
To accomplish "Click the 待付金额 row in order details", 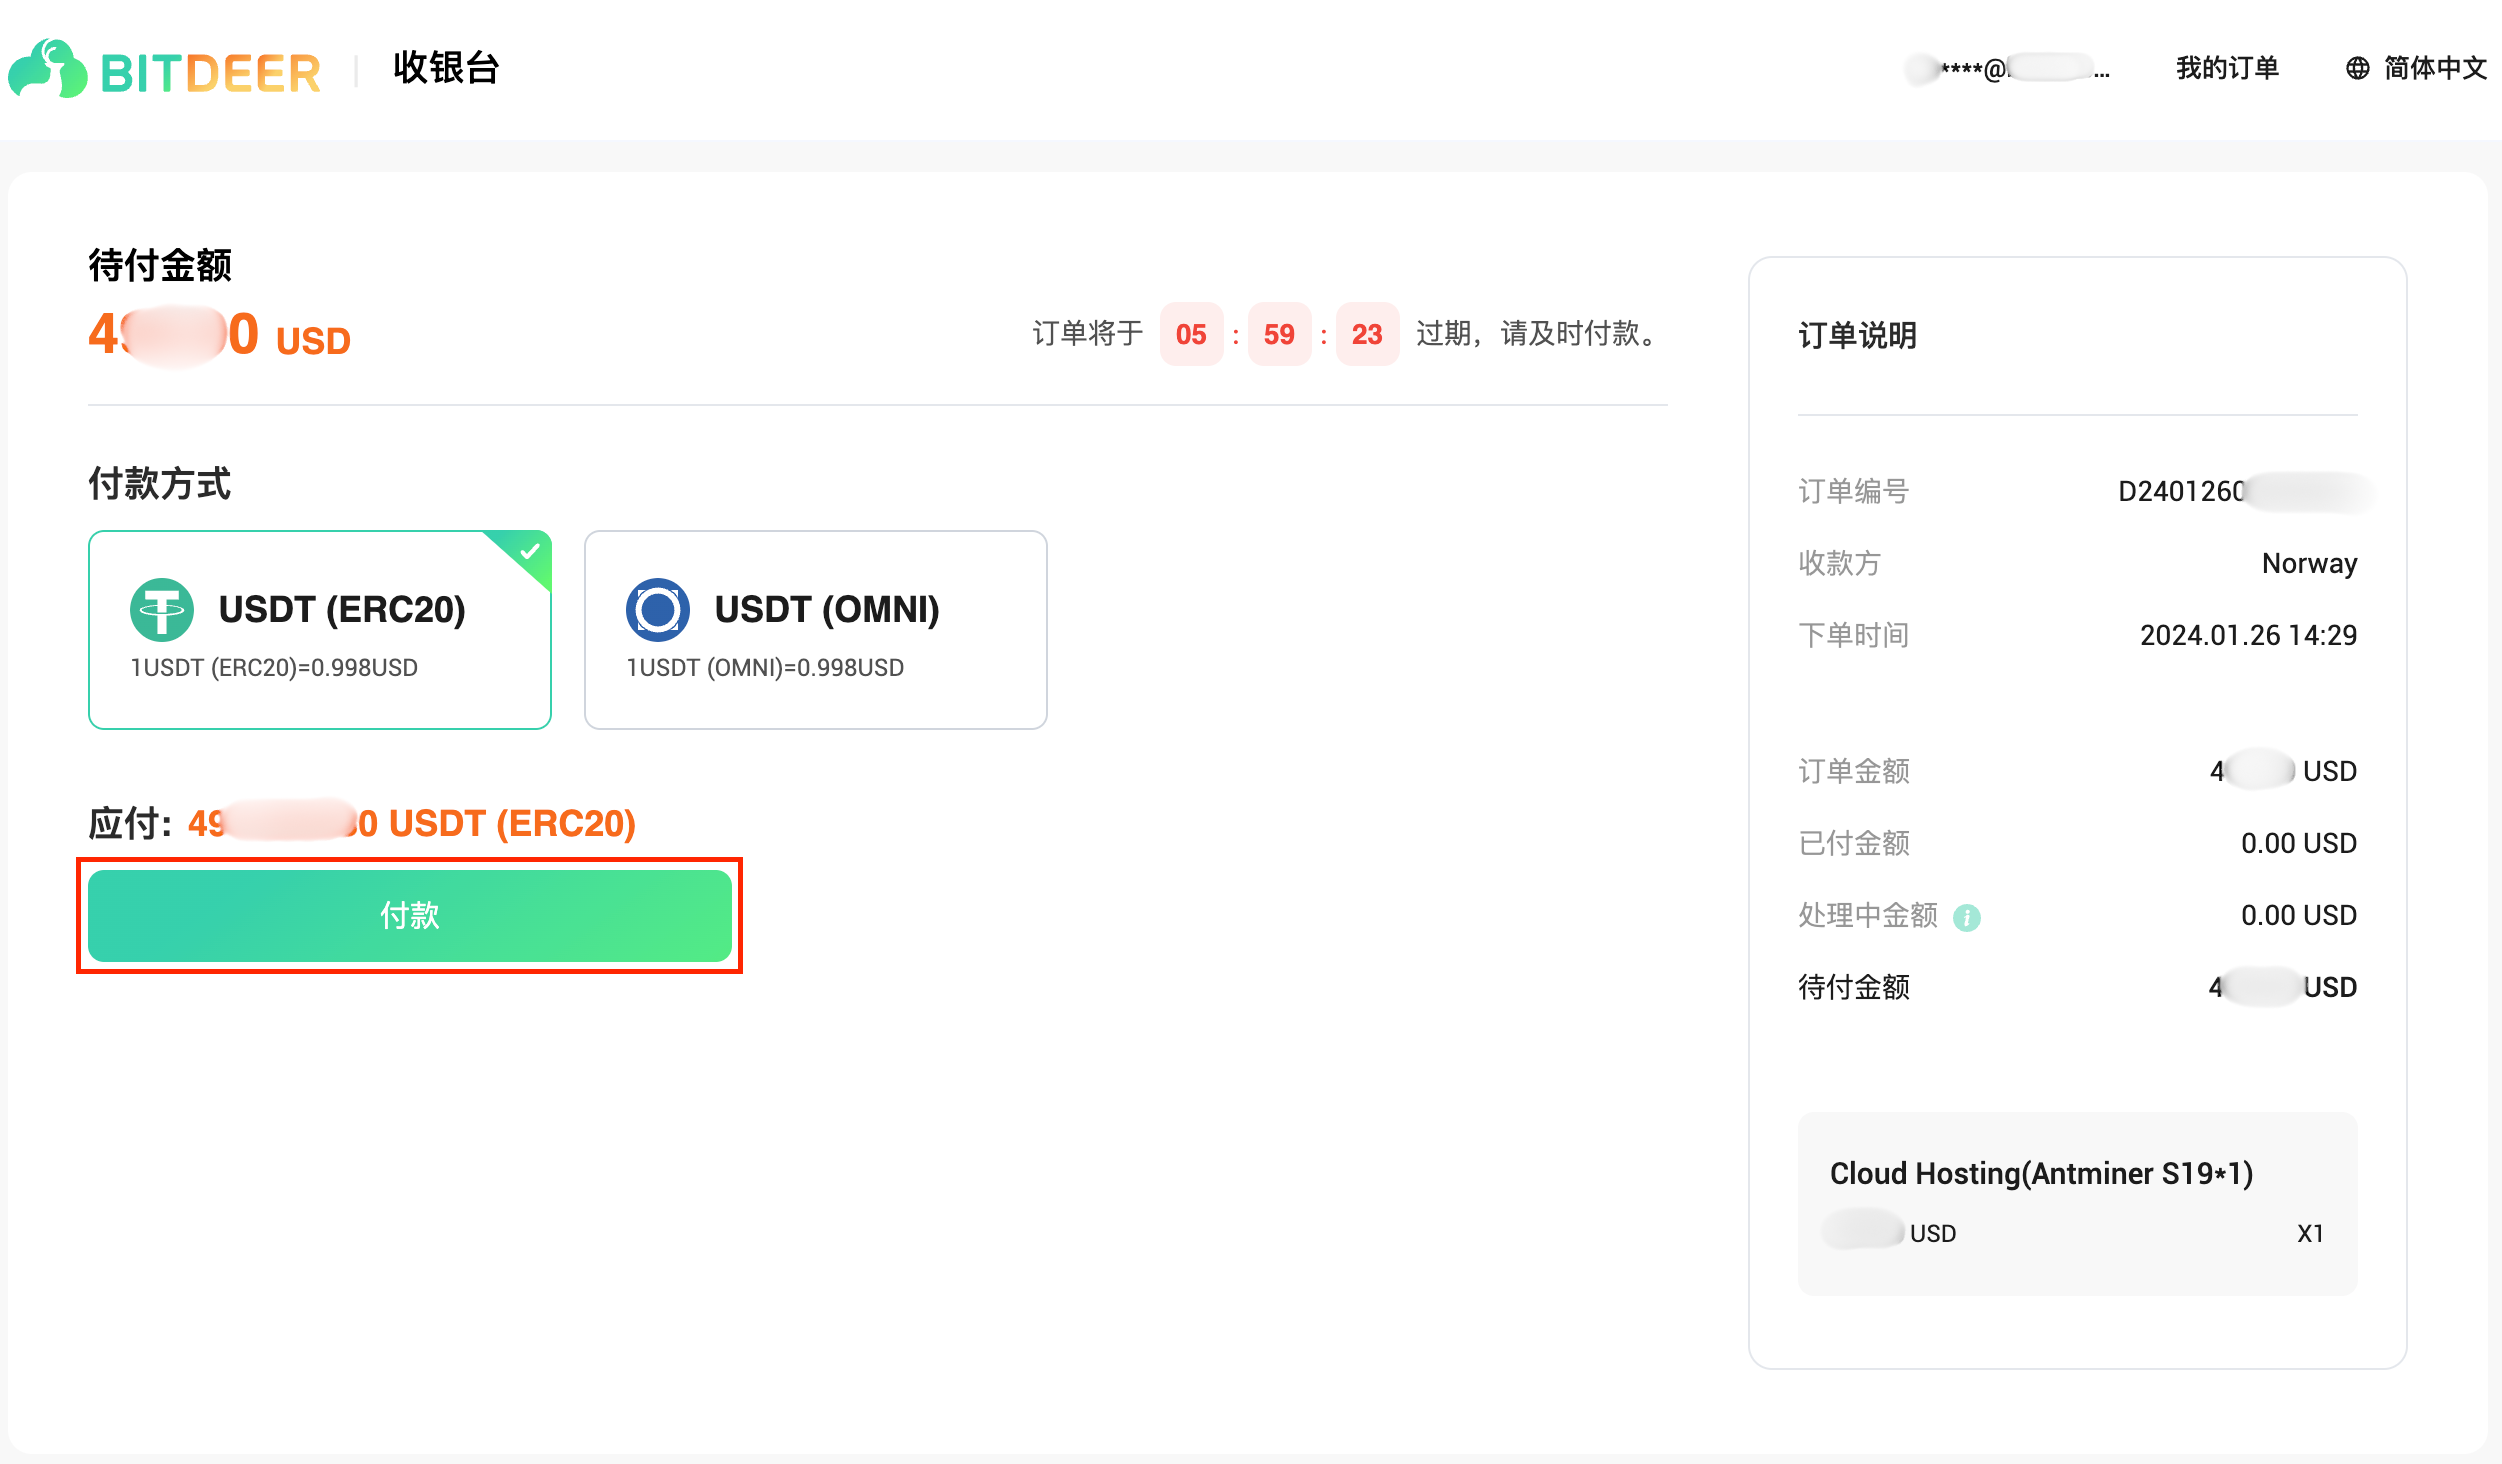I will click(x=2078, y=987).
